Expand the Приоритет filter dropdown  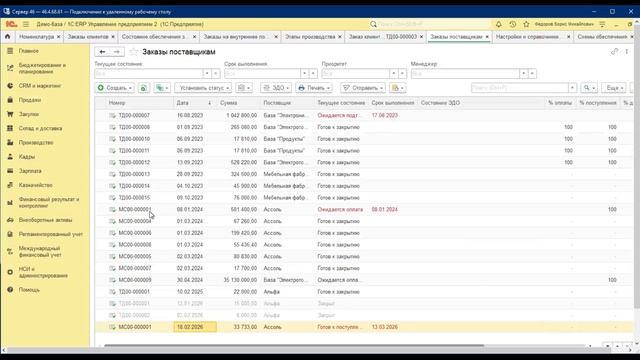393,73
